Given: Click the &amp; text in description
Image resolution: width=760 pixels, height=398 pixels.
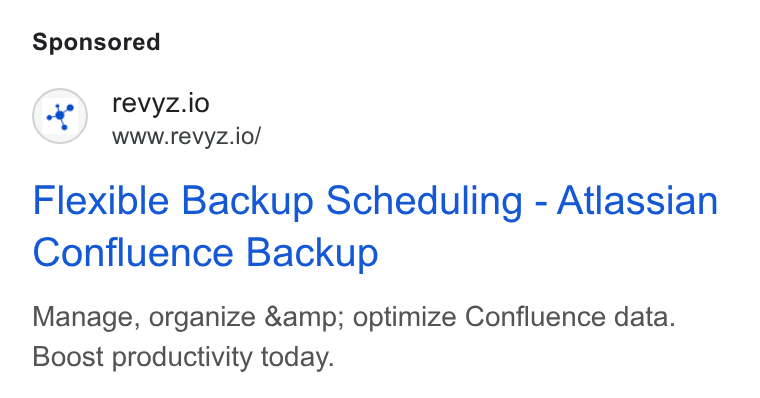Looking at the screenshot, I should click(304, 318).
